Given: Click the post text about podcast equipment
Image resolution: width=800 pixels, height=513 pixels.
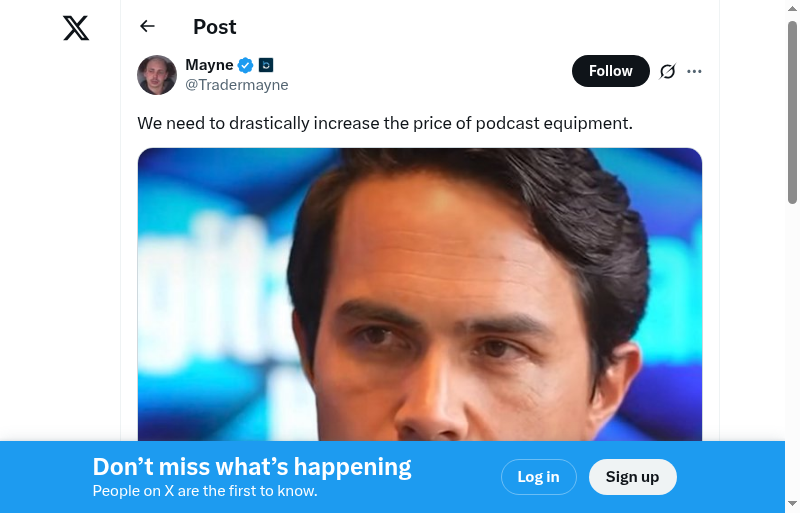Looking at the screenshot, I should [385, 124].
